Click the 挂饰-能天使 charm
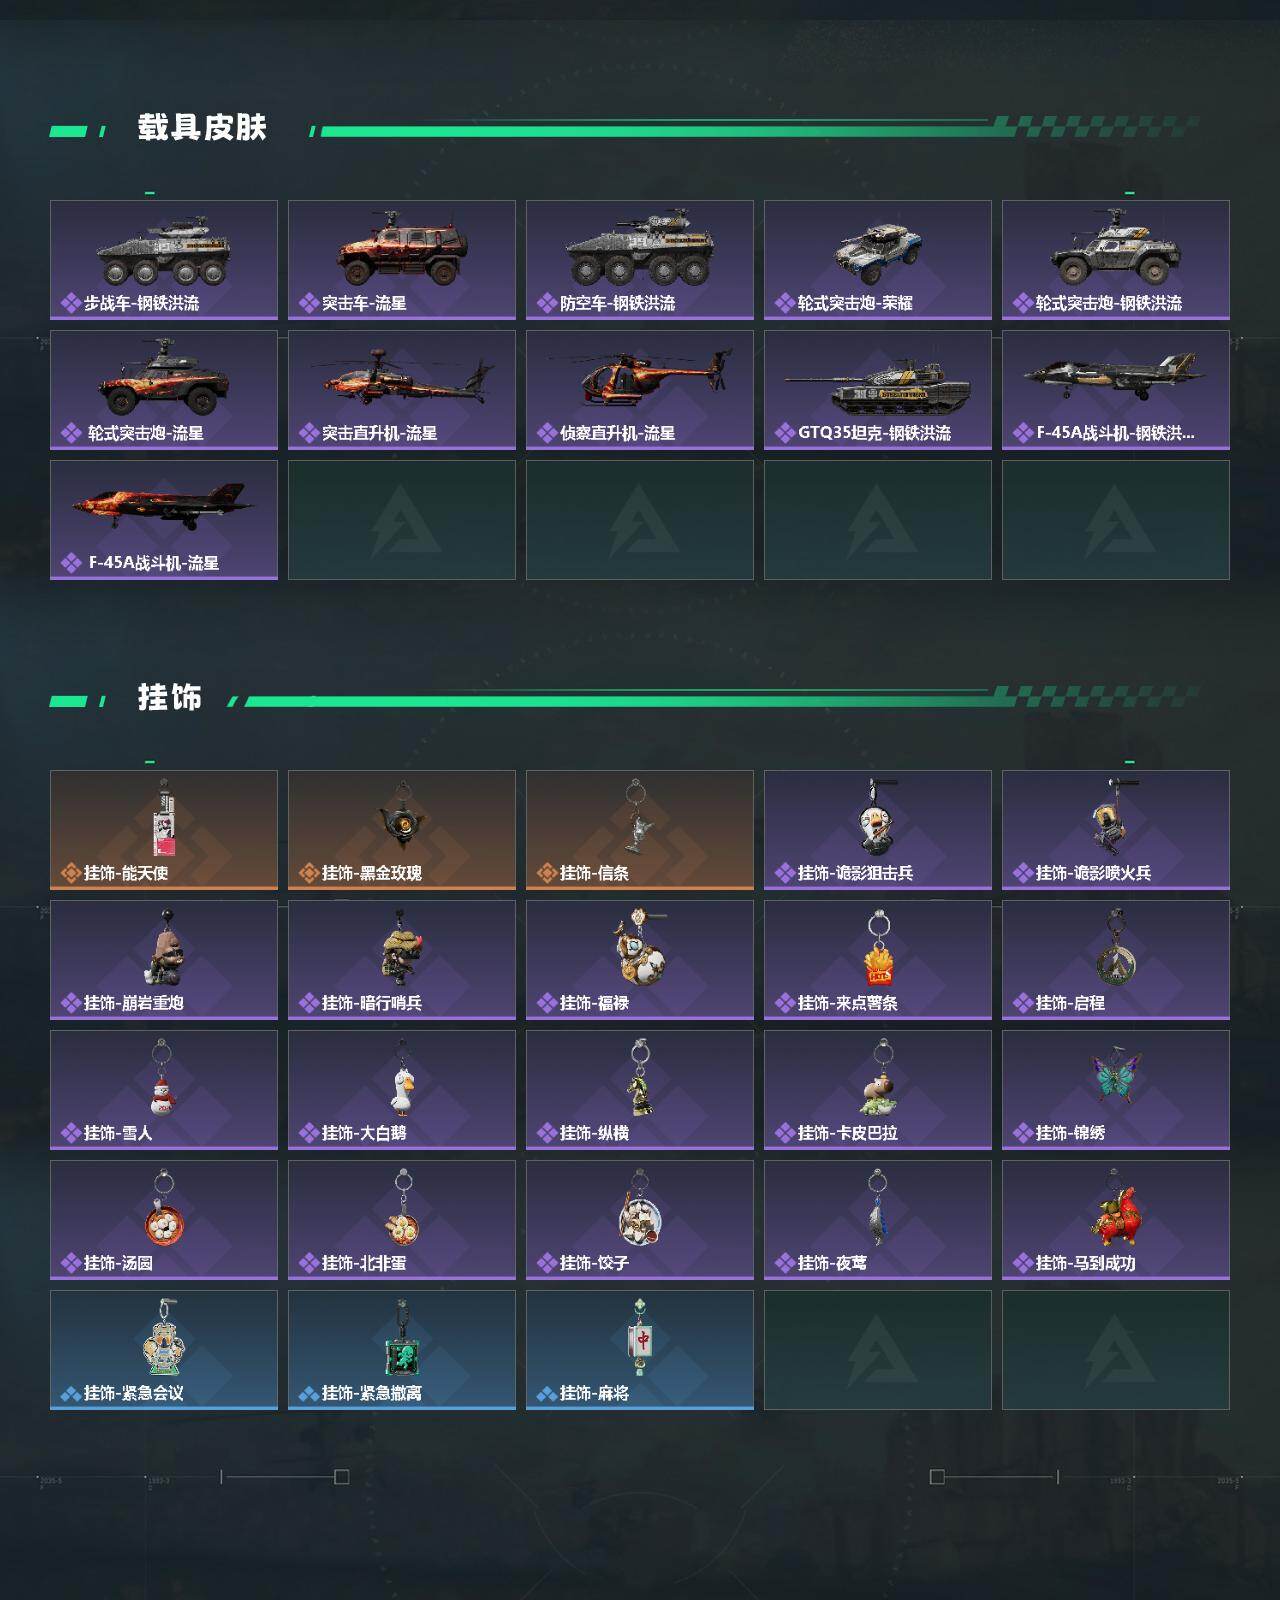Viewport: 1280px width, 1600px height. point(164,830)
